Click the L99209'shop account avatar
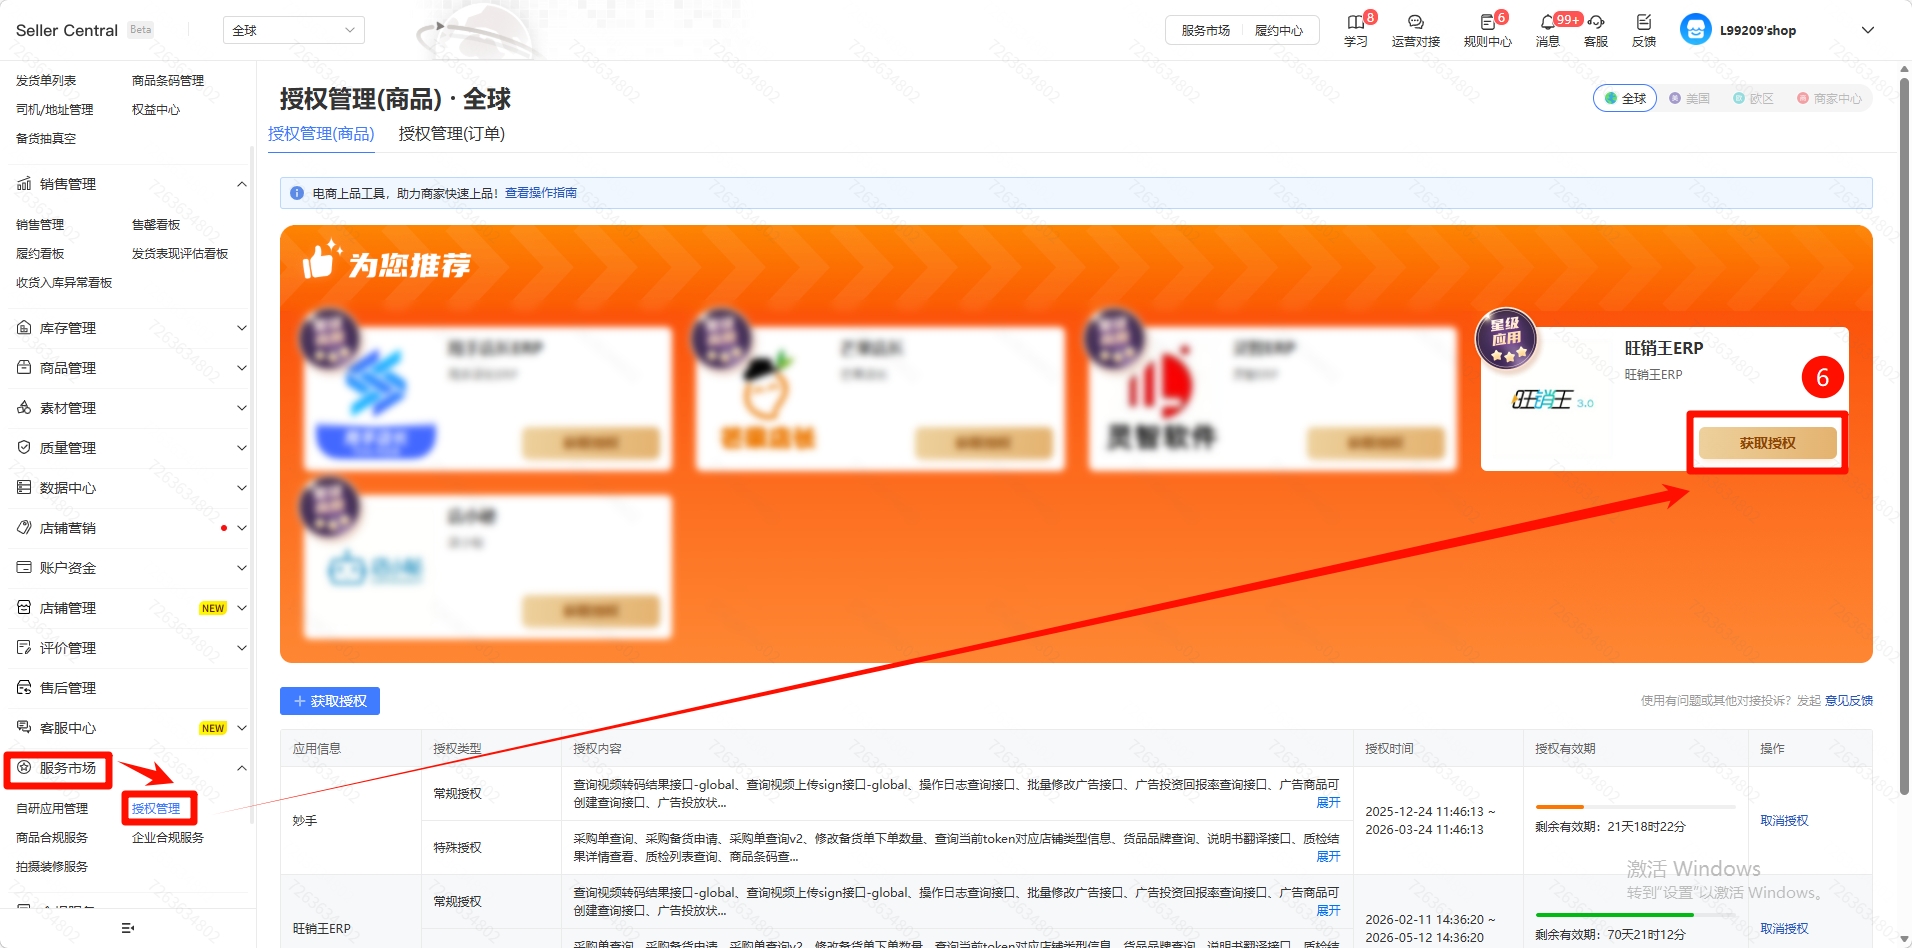 pos(1695,30)
